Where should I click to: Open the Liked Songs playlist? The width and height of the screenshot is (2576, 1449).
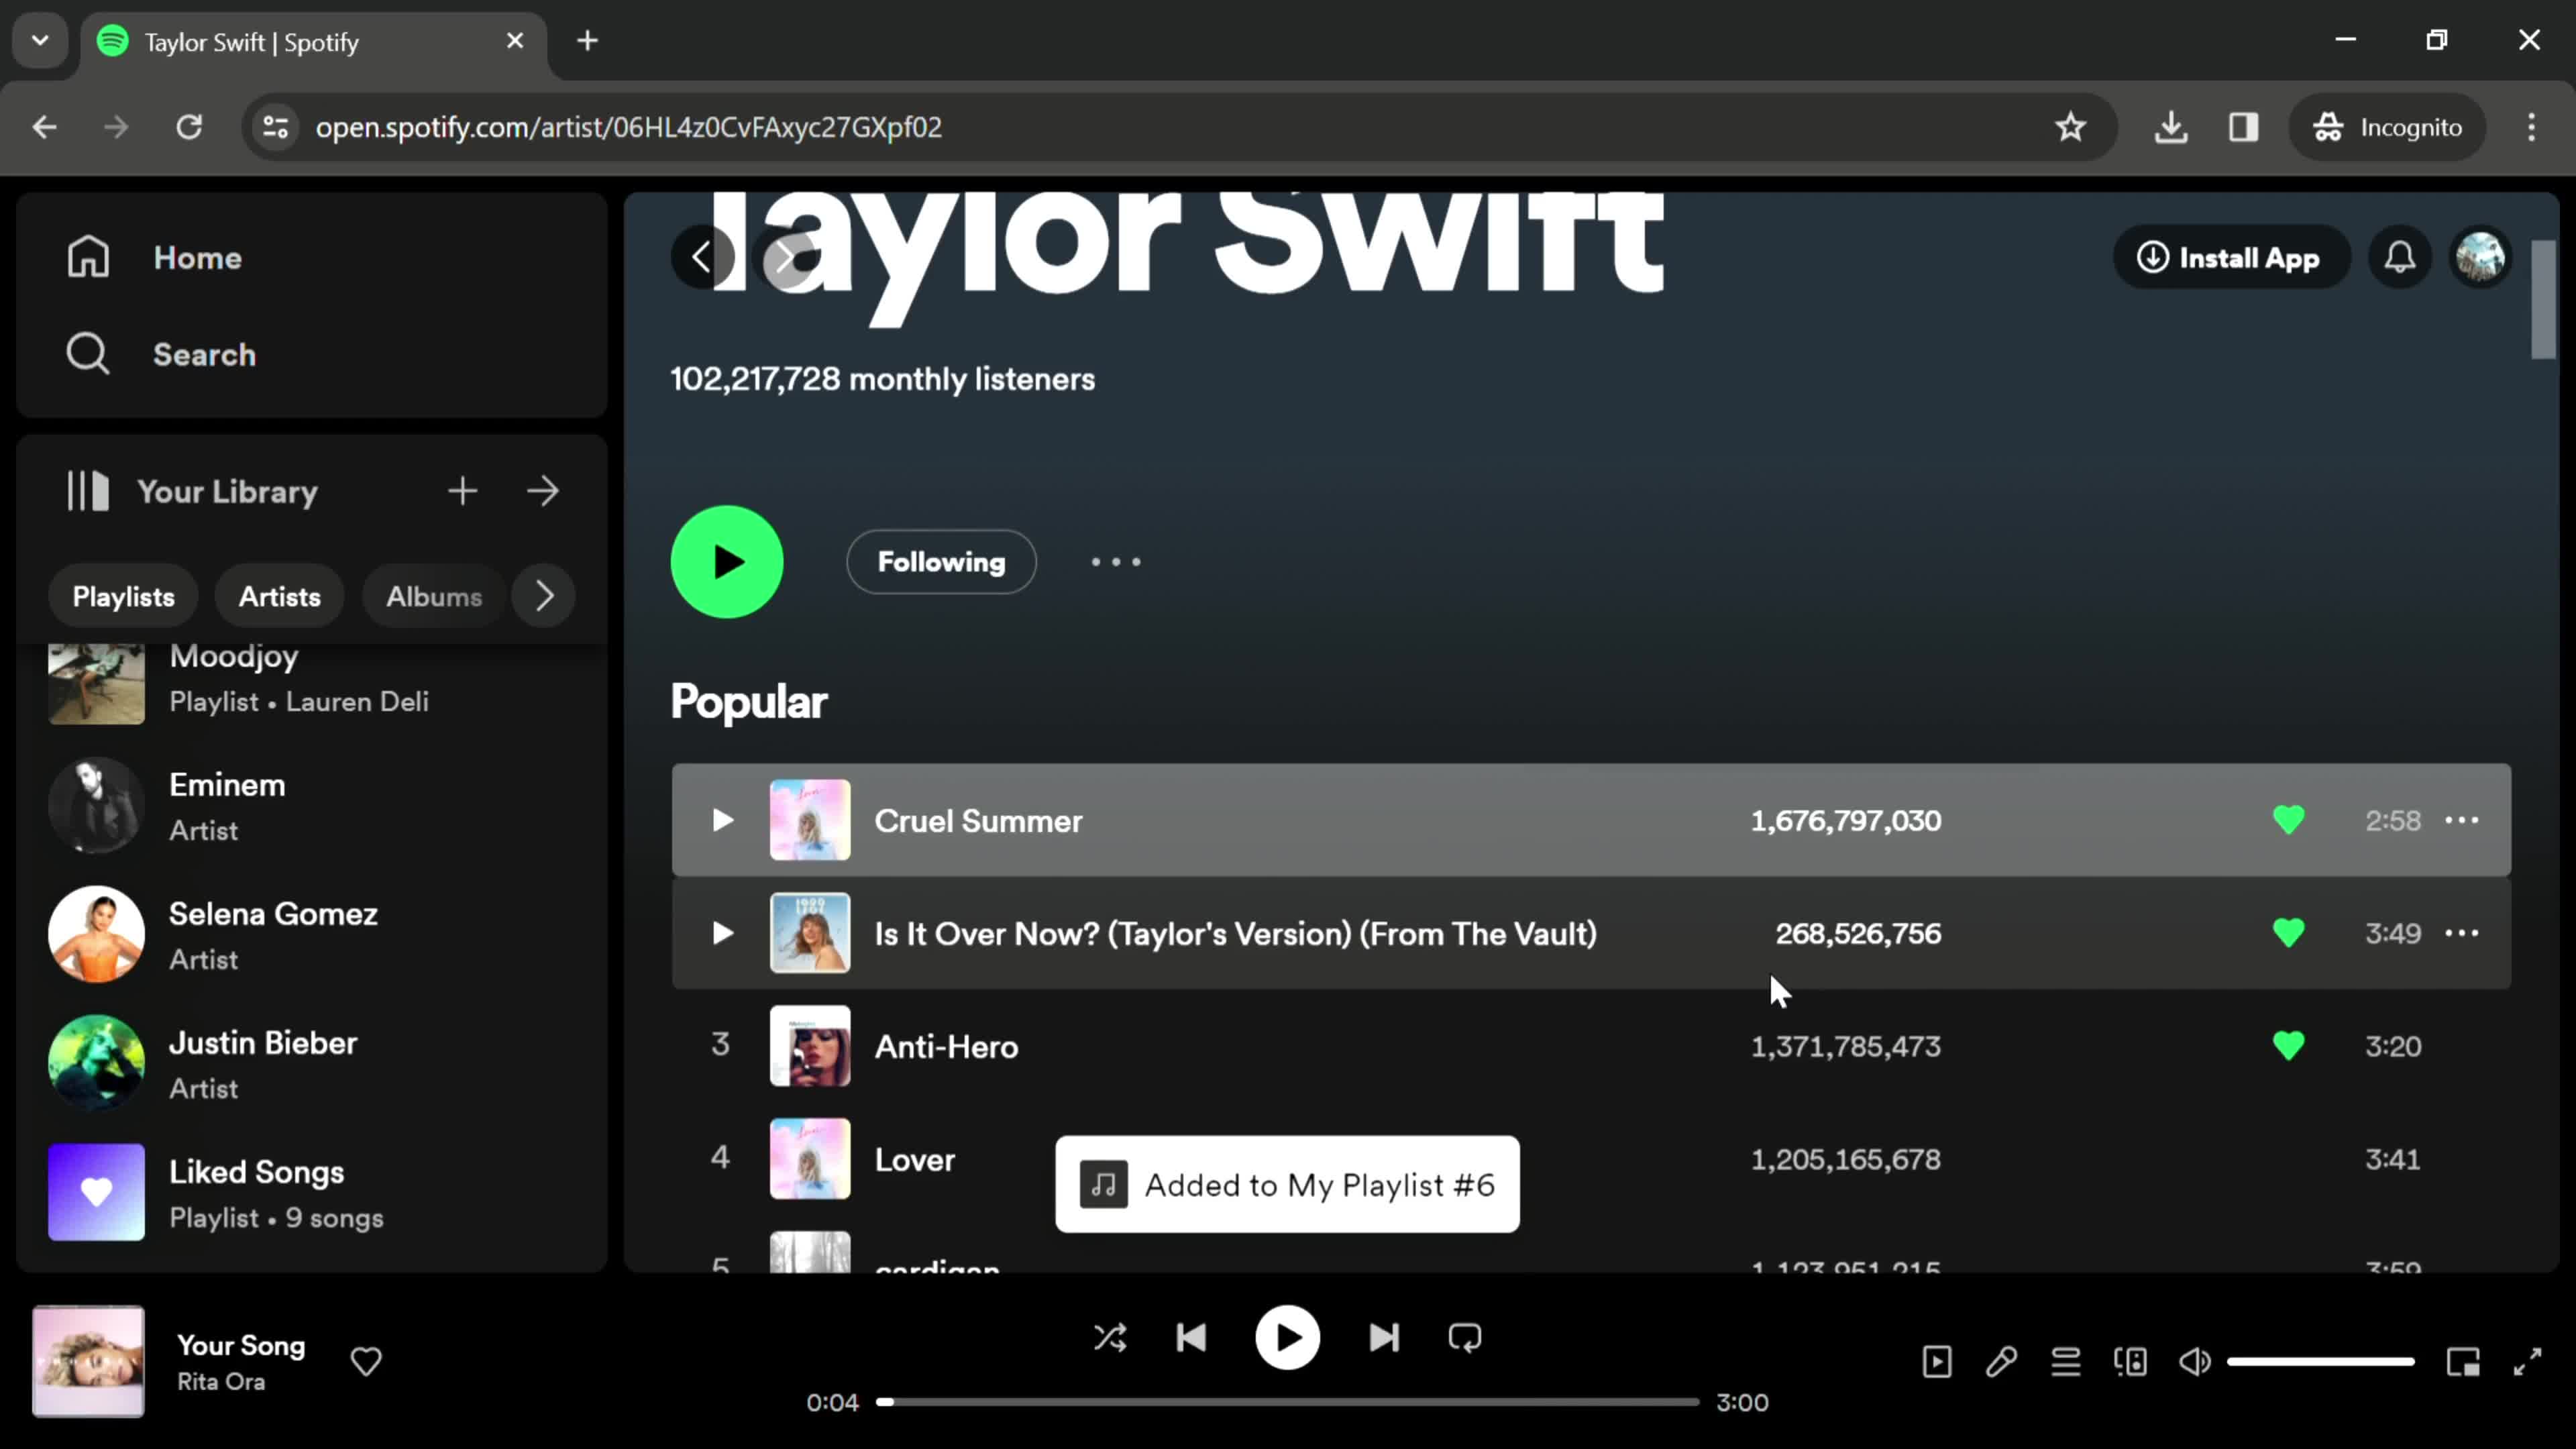[x=311, y=1193]
